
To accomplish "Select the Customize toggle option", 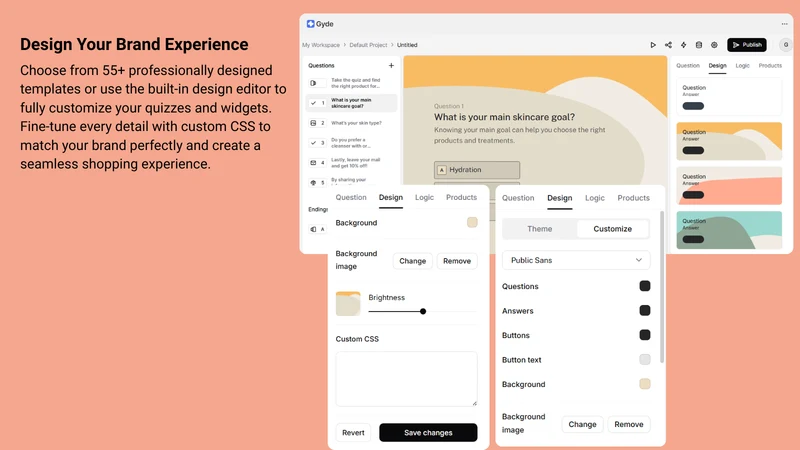I will 613,229.
